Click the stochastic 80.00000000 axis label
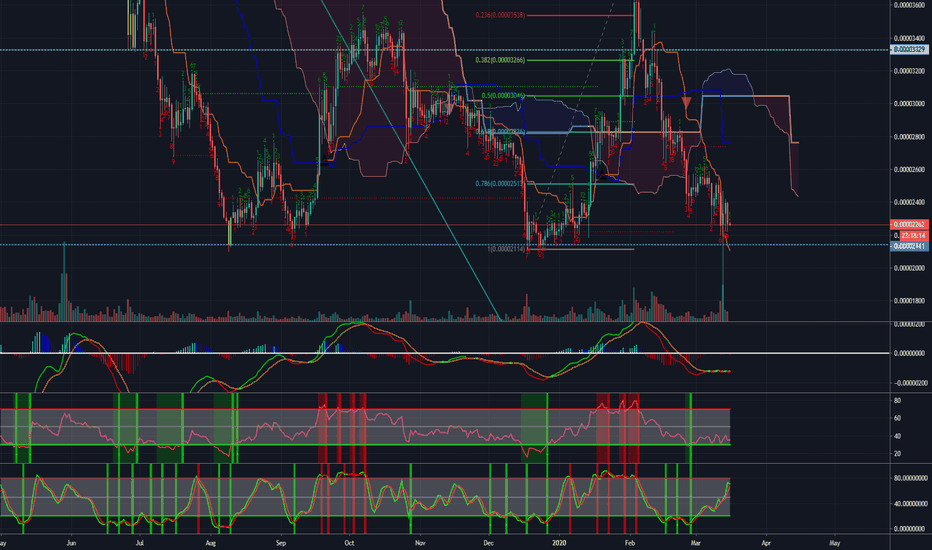The image size is (932, 550). [911, 478]
